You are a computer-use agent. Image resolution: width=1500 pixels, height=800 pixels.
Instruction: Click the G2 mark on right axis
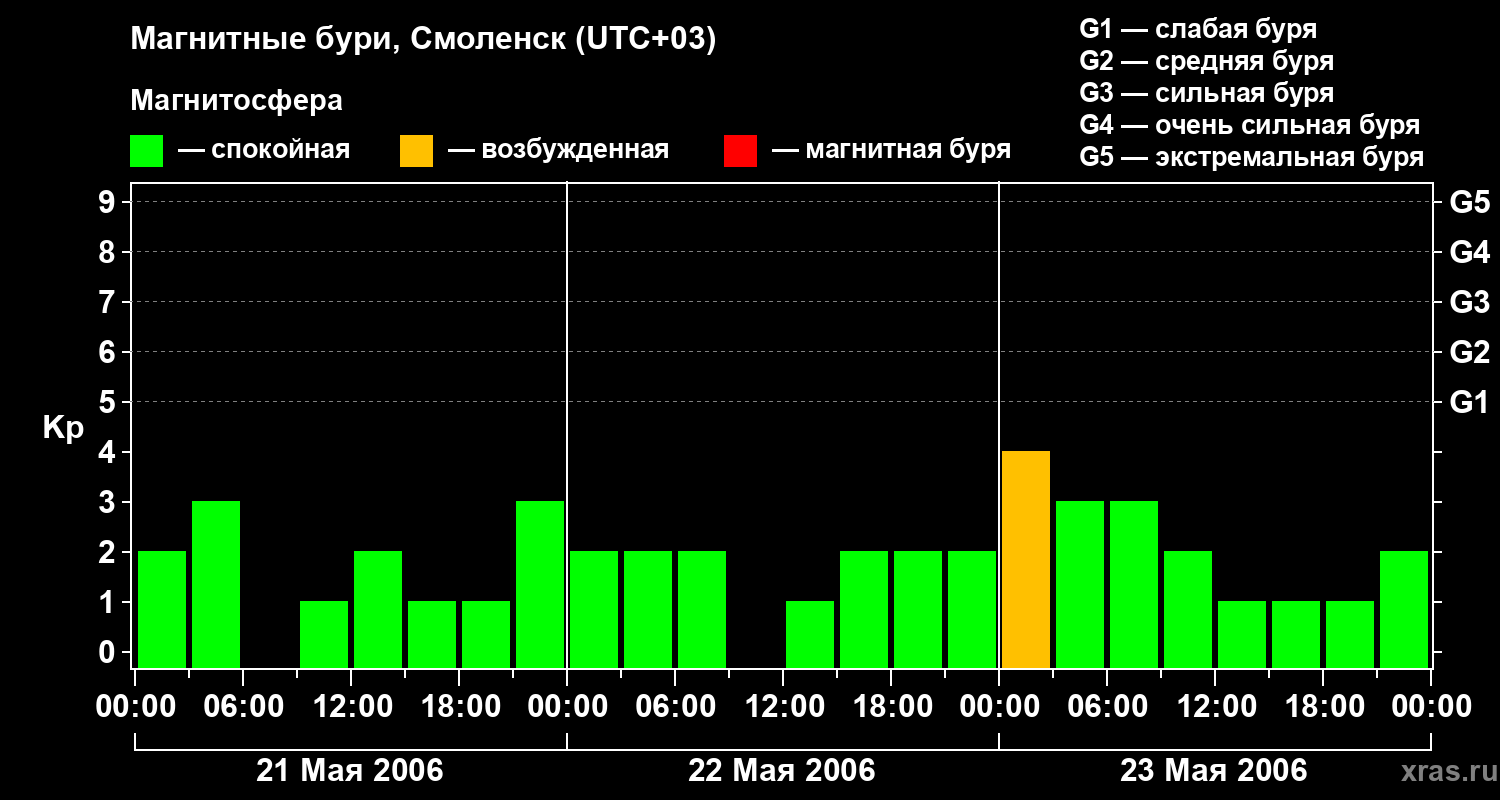(1469, 352)
